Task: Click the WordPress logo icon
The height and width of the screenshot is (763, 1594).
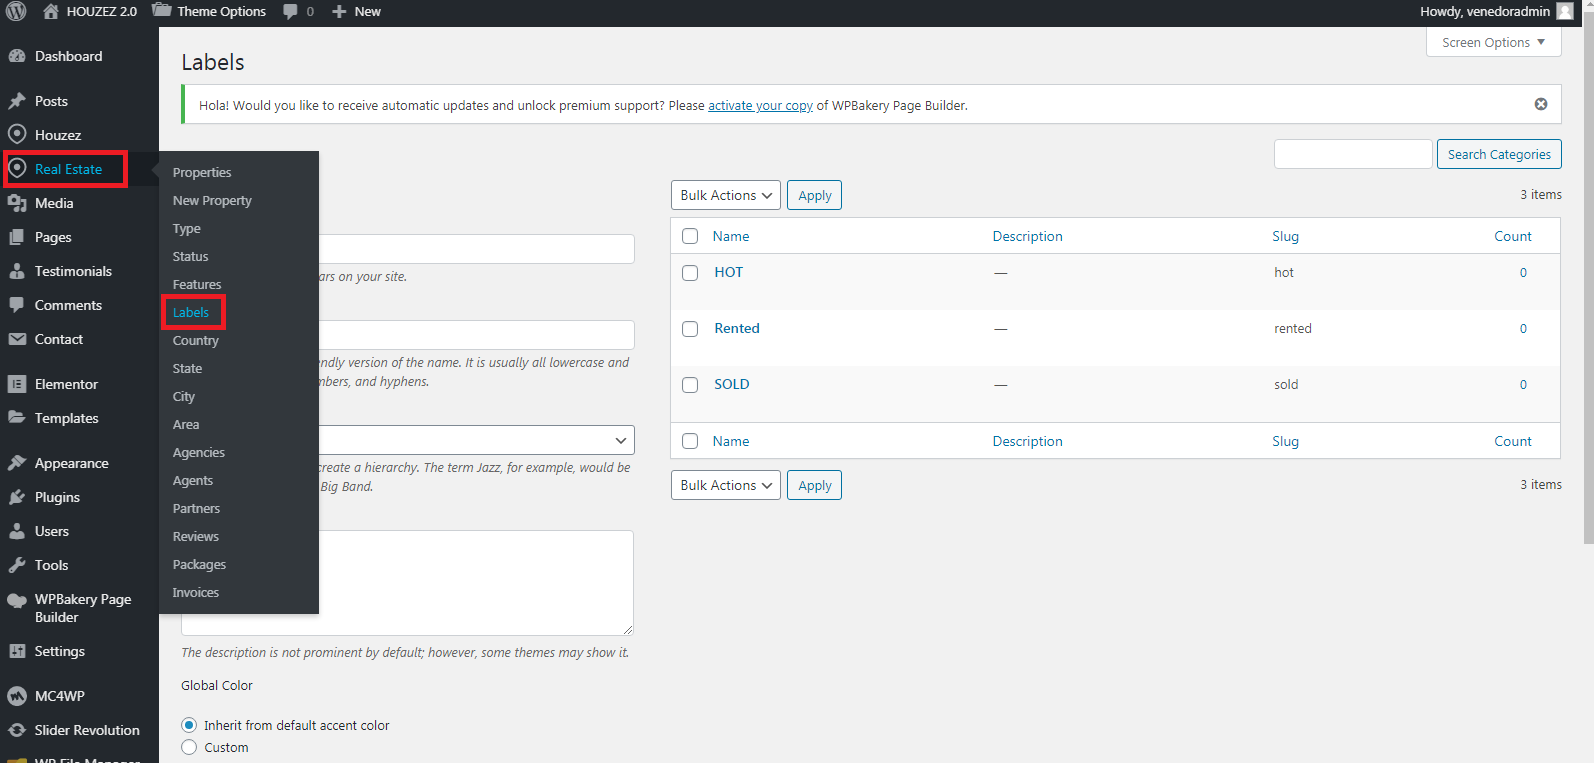Action: click(16, 12)
